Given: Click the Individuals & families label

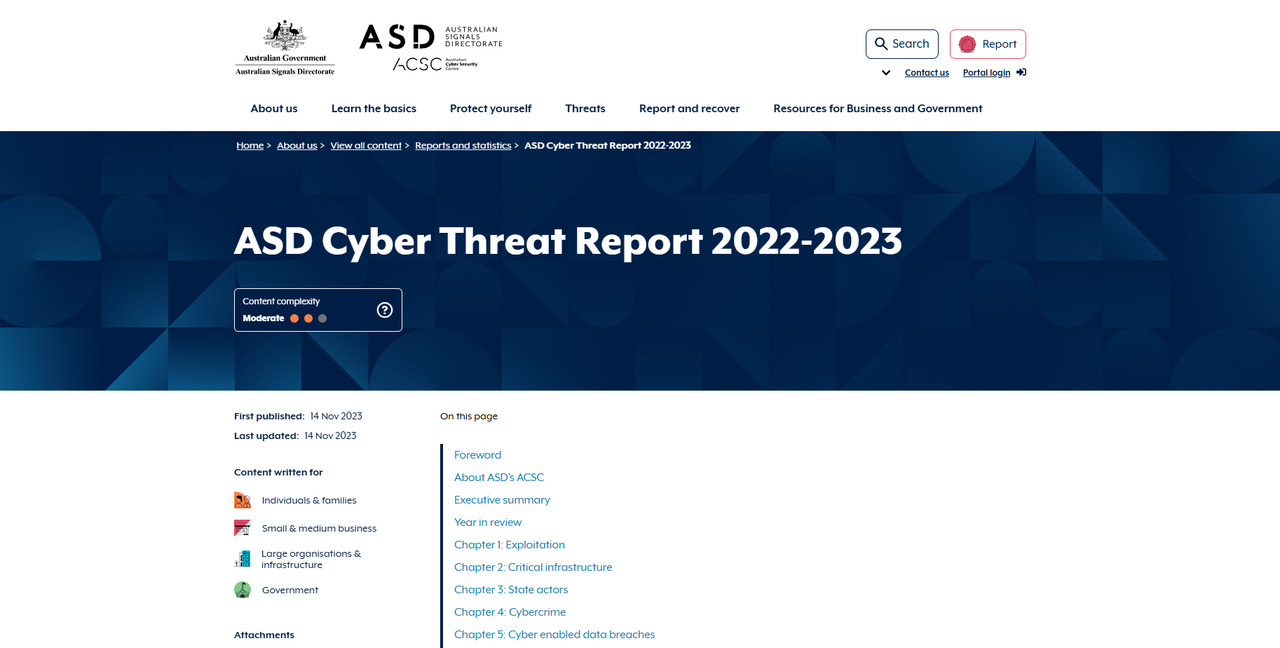Looking at the screenshot, I should coord(309,500).
